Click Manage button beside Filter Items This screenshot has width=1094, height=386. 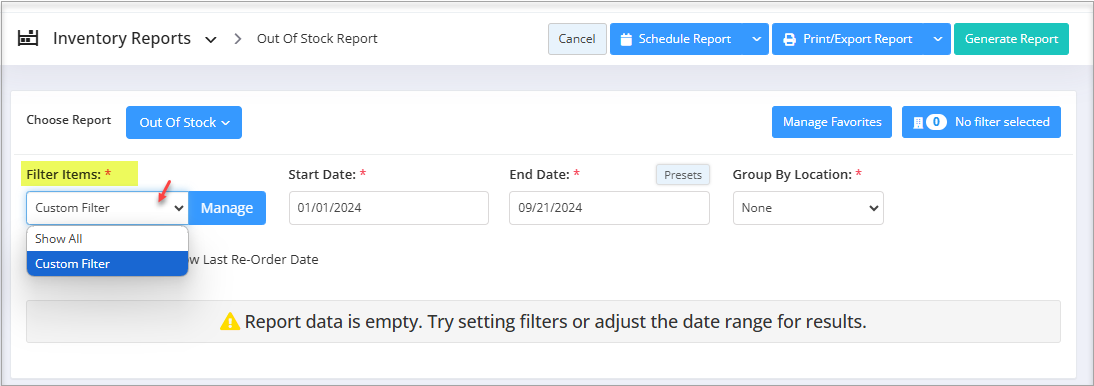click(x=227, y=208)
